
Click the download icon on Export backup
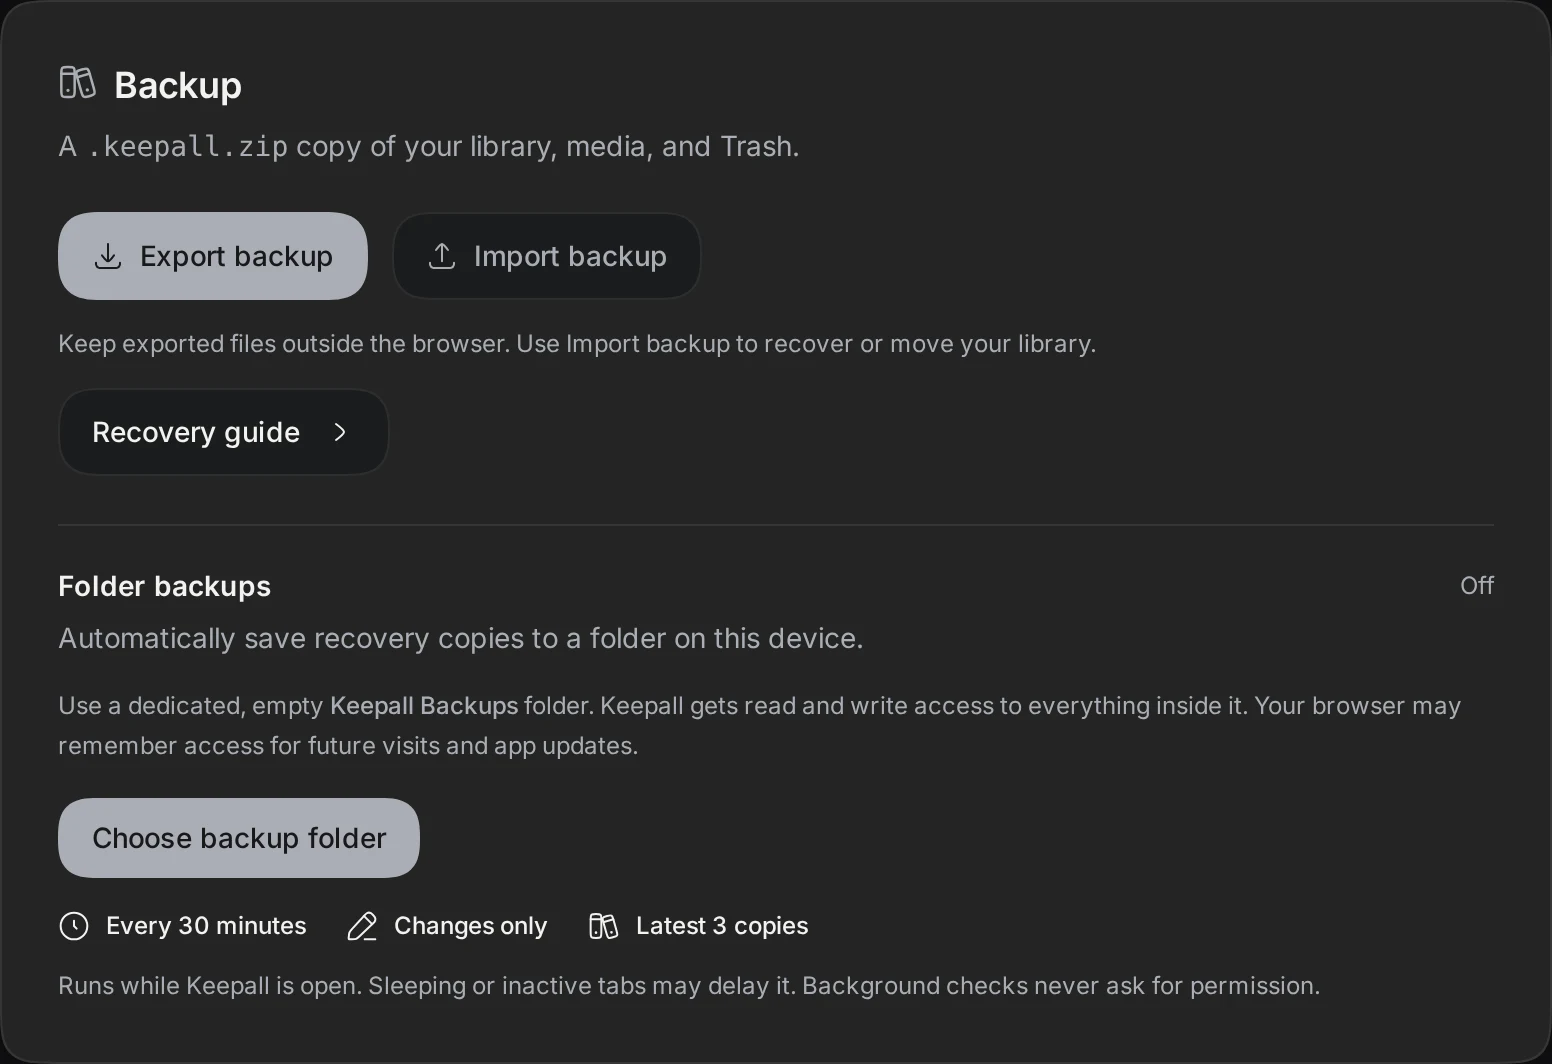point(108,257)
